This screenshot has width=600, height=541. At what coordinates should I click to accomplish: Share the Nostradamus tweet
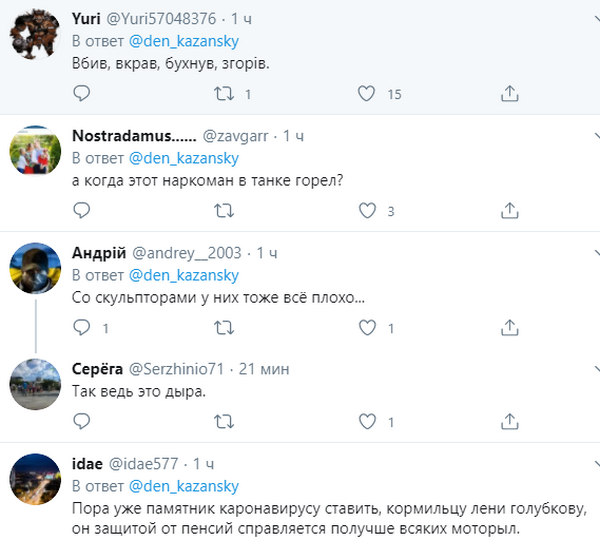coord(509,211)
